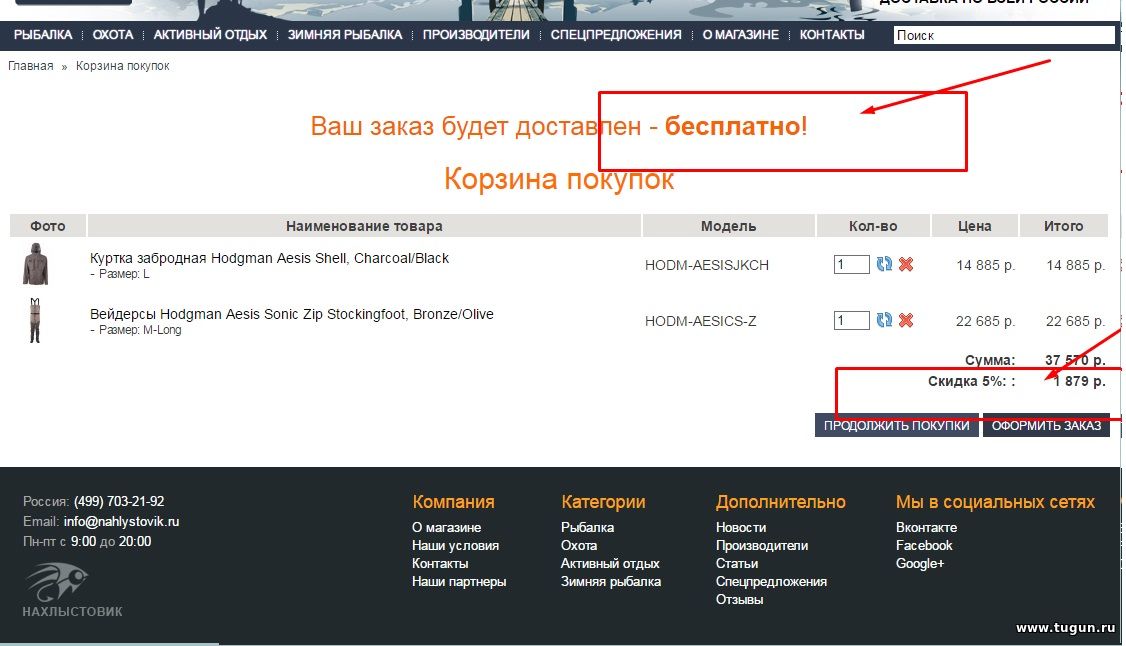The image size is (1126, 646).
Task: Open the Вконтакте social link
Action: point(926,528)
